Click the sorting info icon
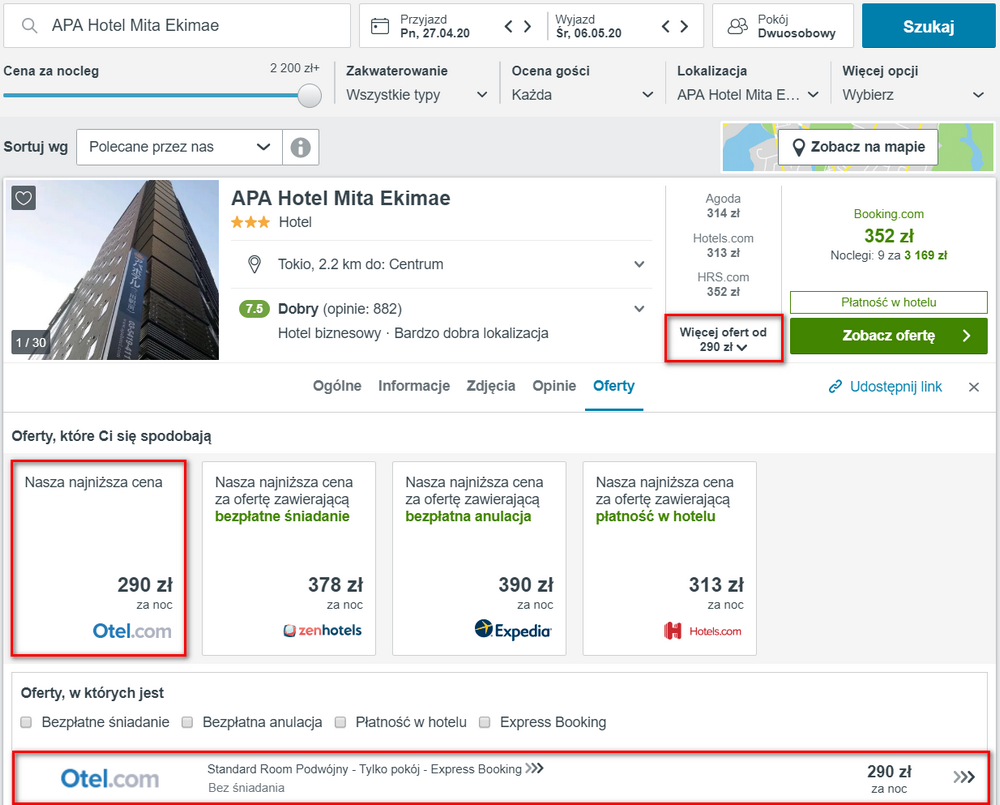The image size is (1000, 805). (300, 147)
